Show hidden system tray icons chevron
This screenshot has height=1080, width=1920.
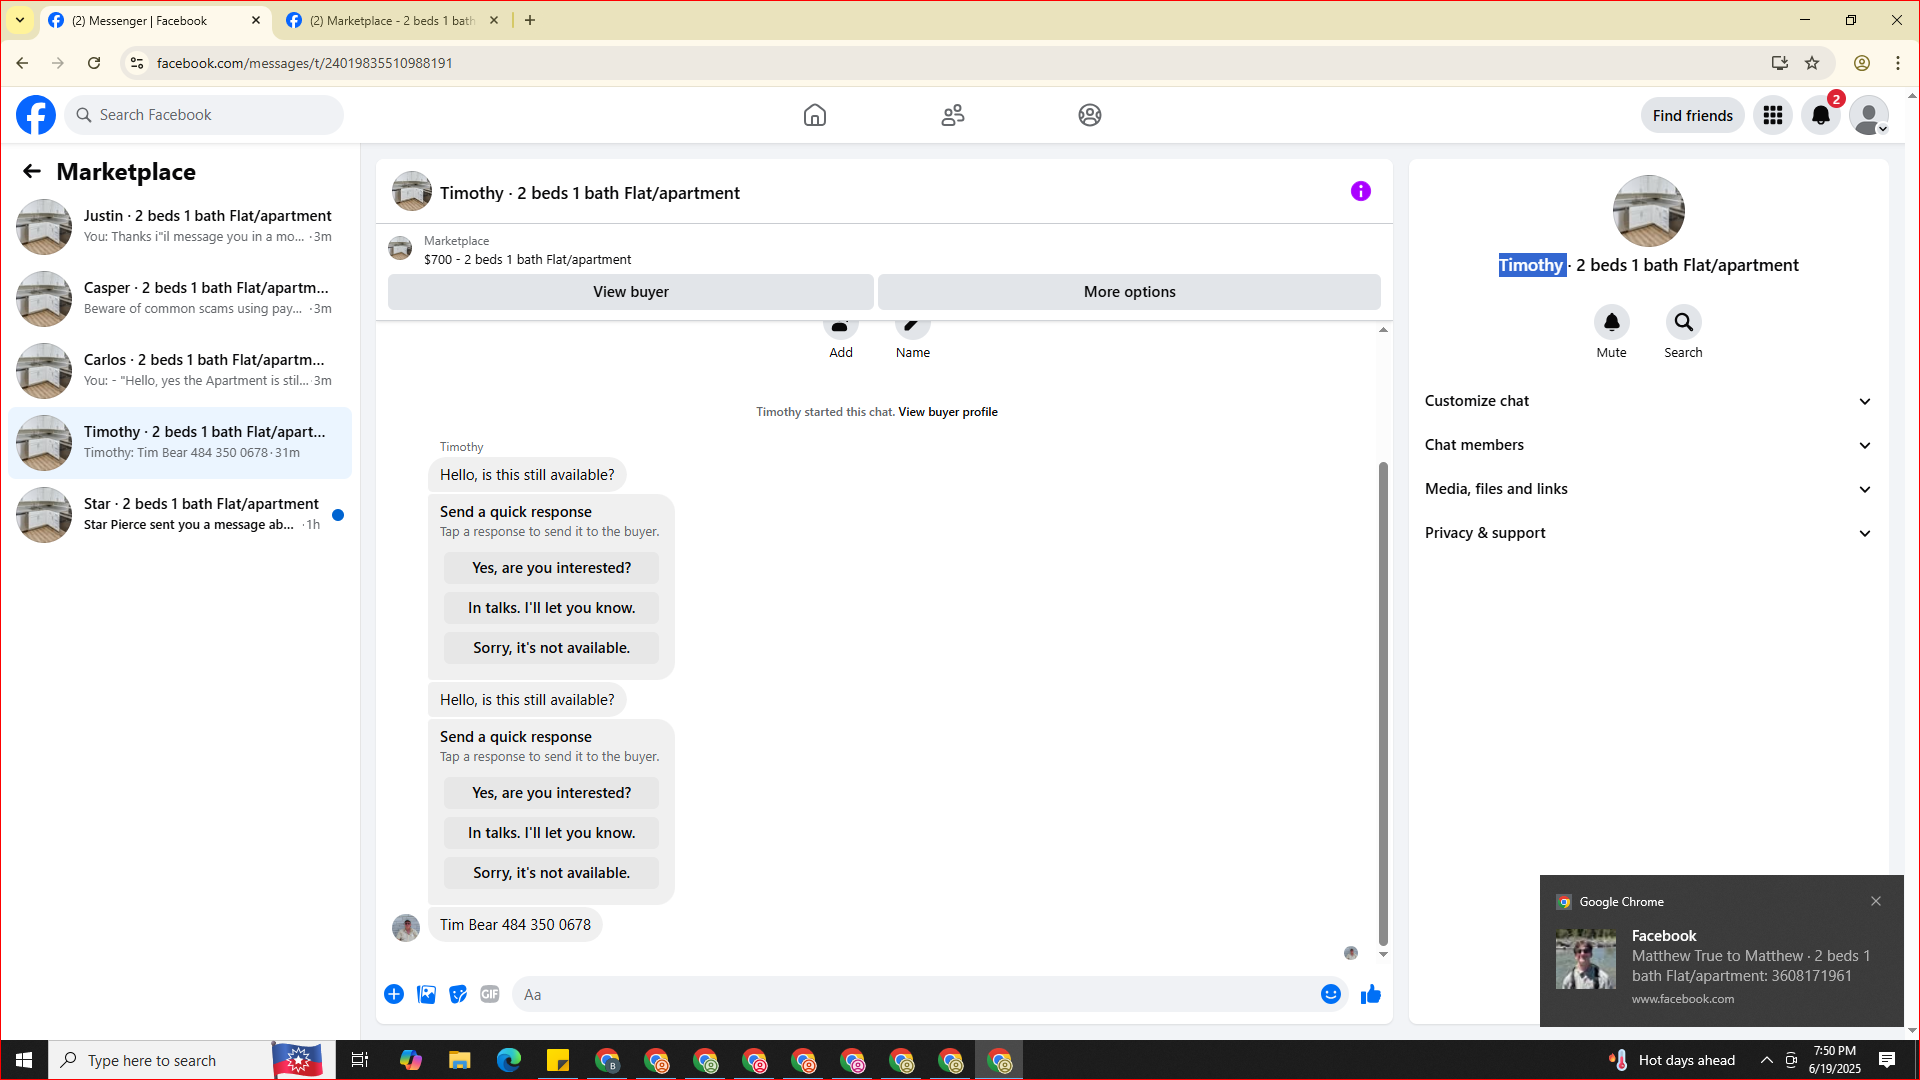(x=1767, y=1060)
